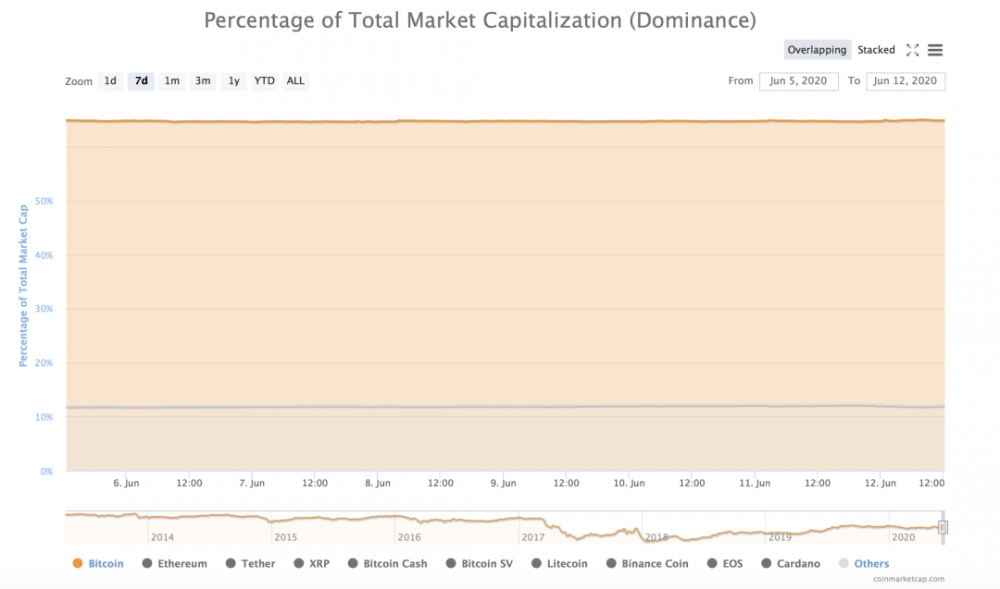Click the Bitcoin legend dot
1000x589 pixels.
coord(78,564)
